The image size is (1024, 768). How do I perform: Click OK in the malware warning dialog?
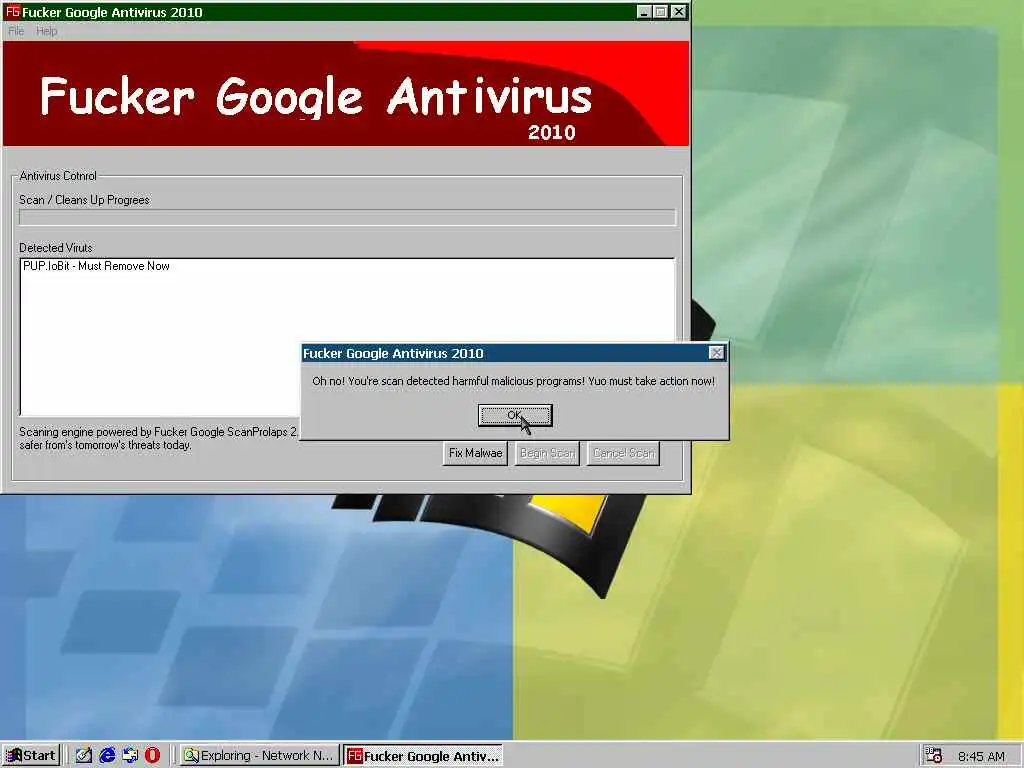tap(515, 415)
